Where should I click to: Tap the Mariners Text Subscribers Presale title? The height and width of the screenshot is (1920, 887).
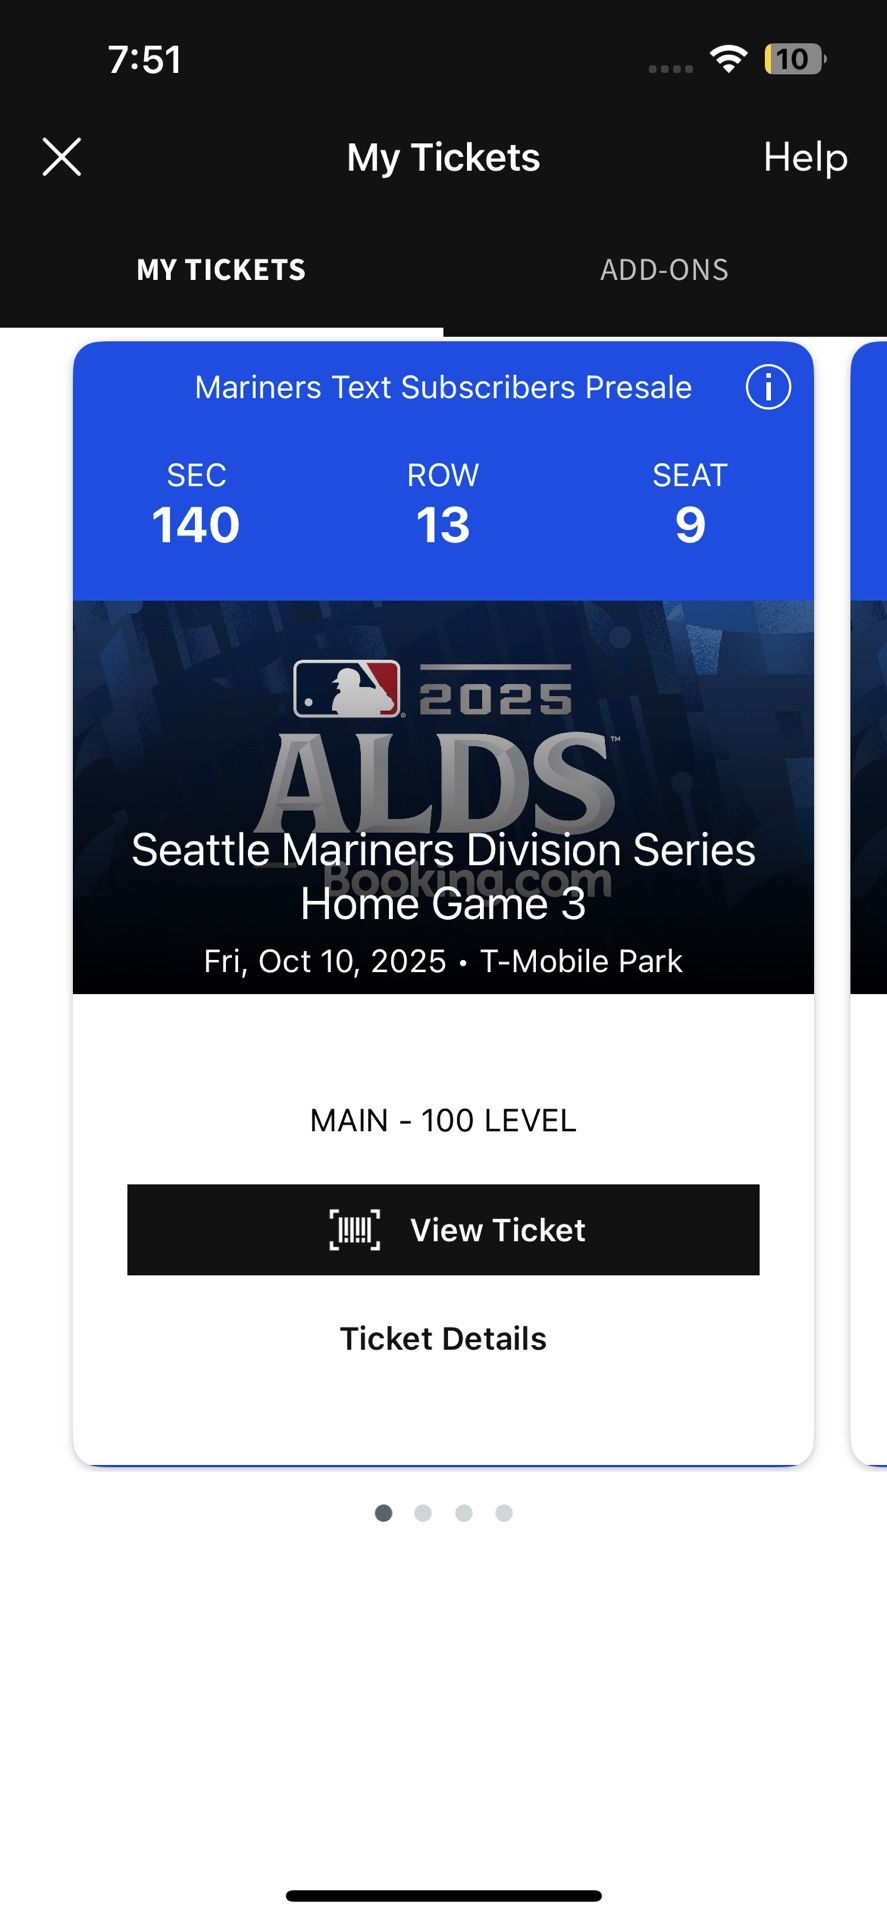tap(443, 387)
